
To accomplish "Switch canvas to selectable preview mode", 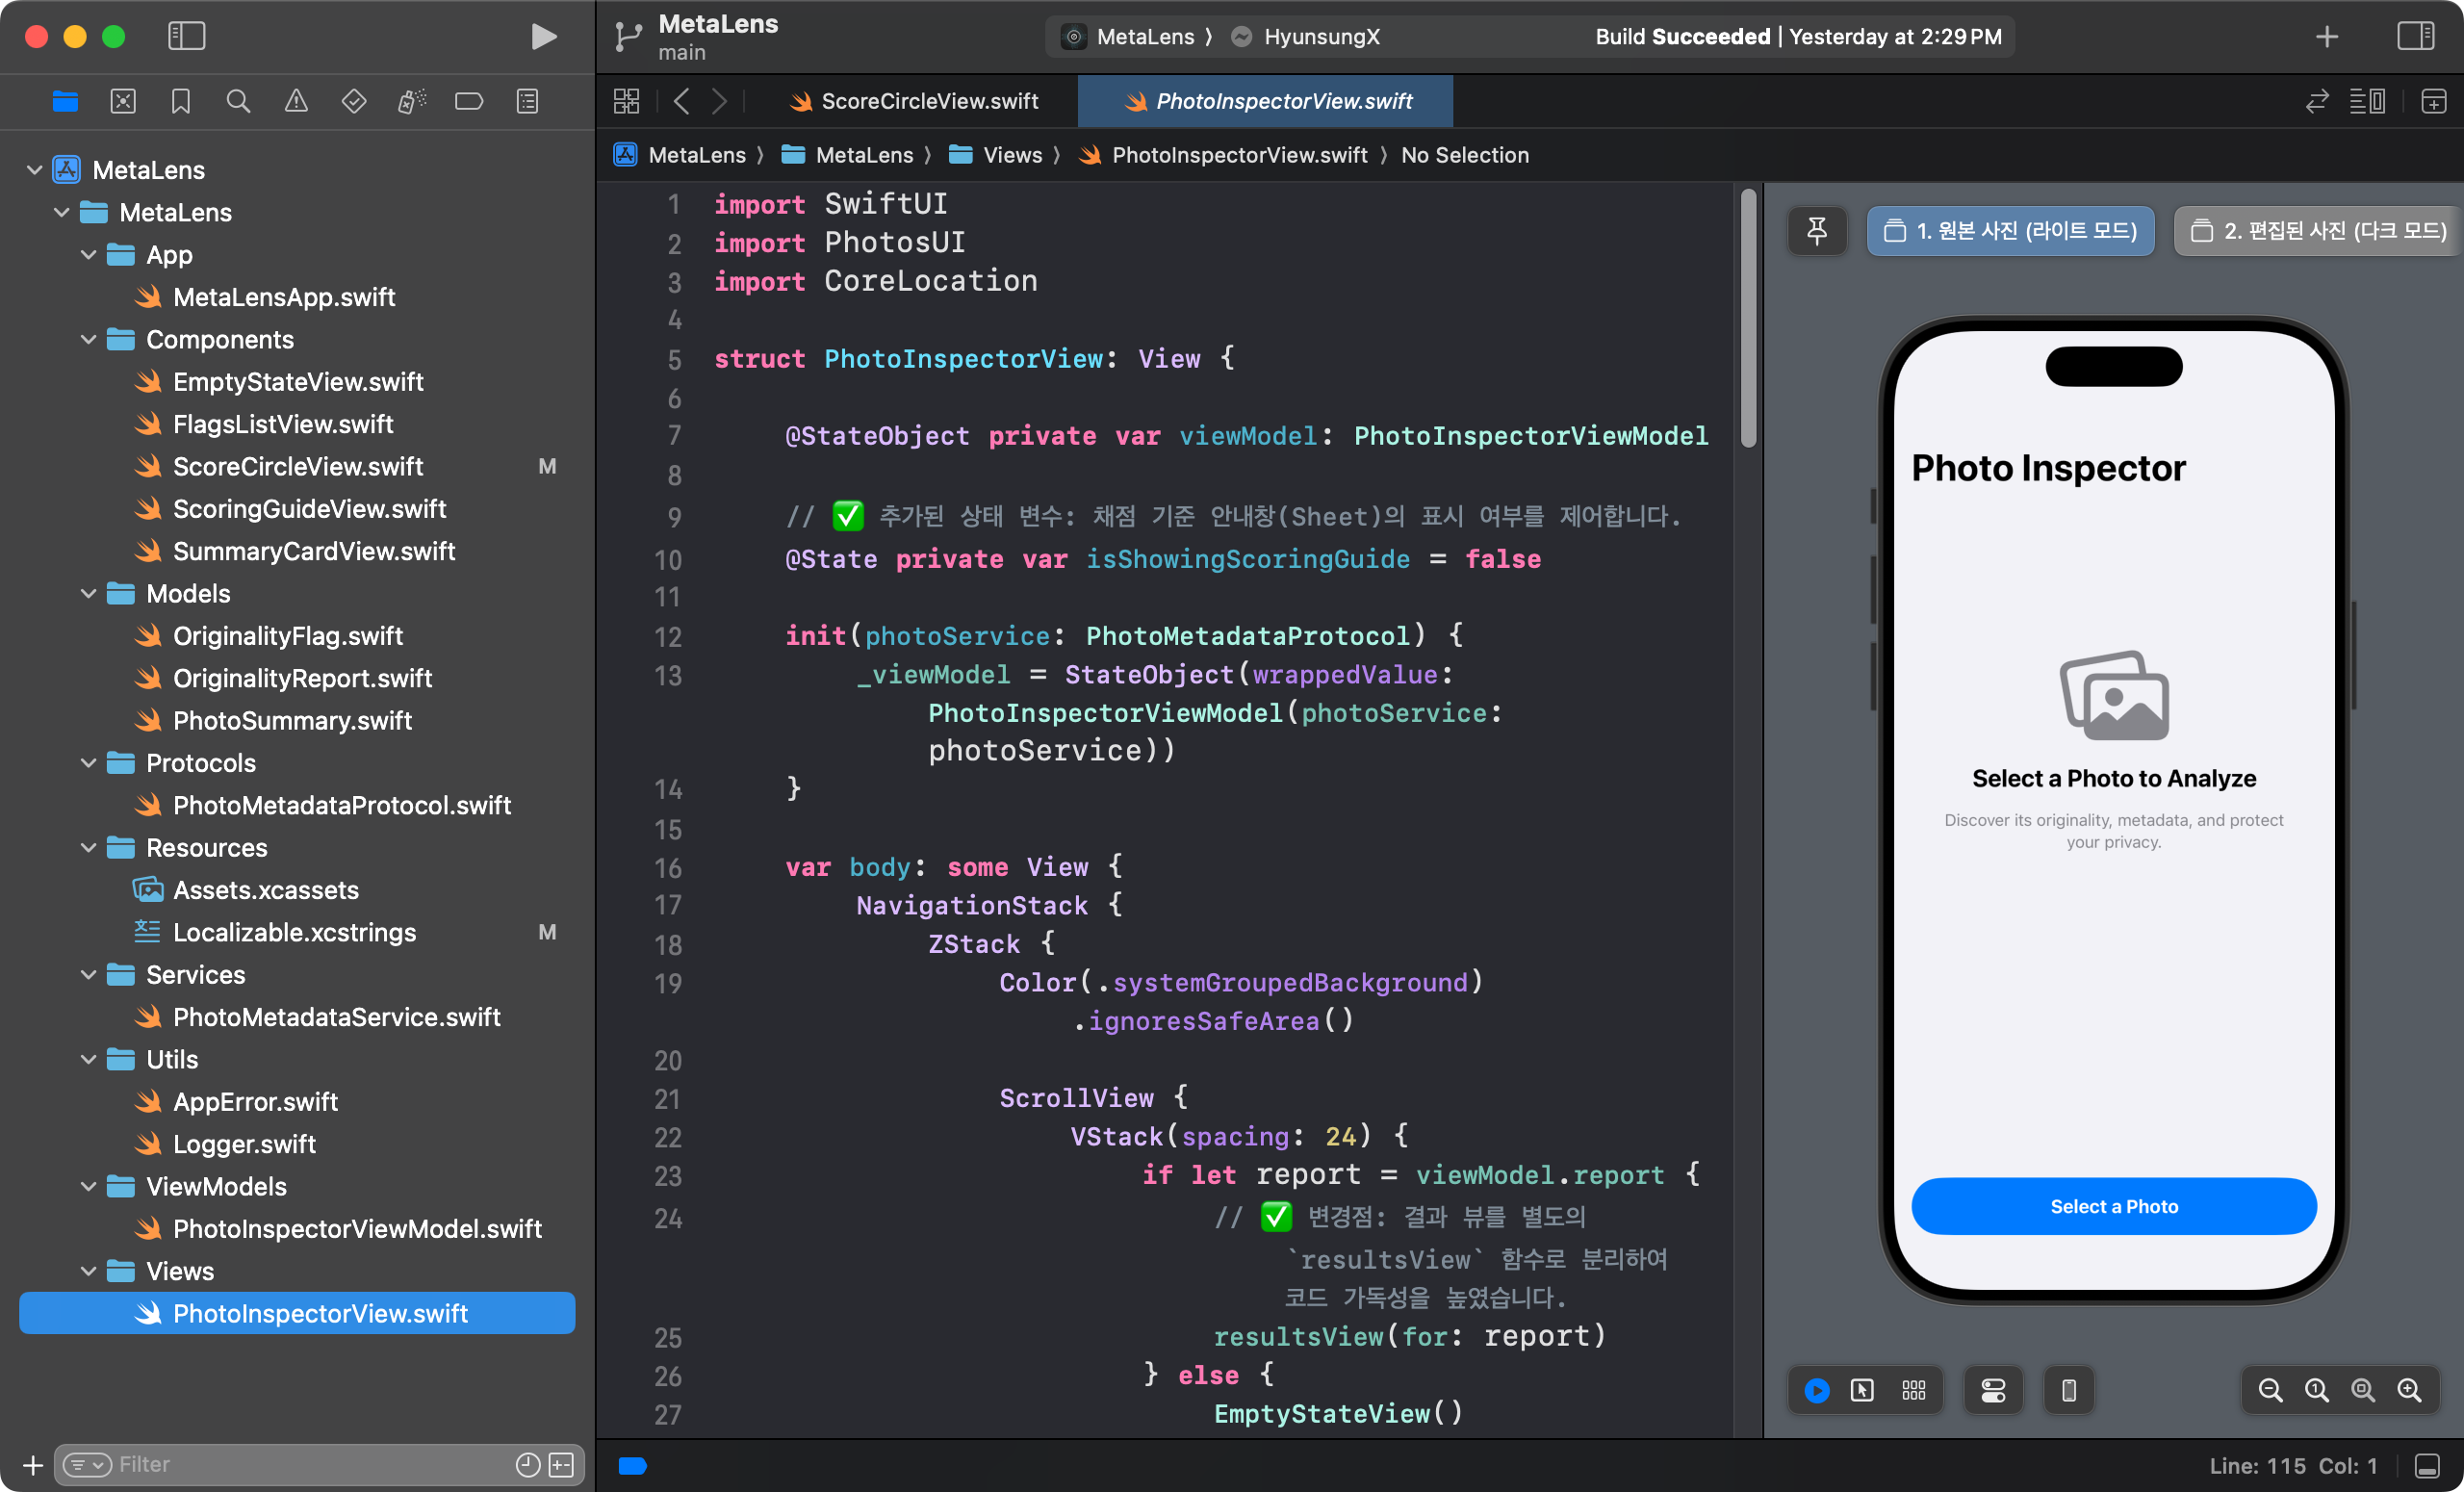I will tap(1862, 1390).
